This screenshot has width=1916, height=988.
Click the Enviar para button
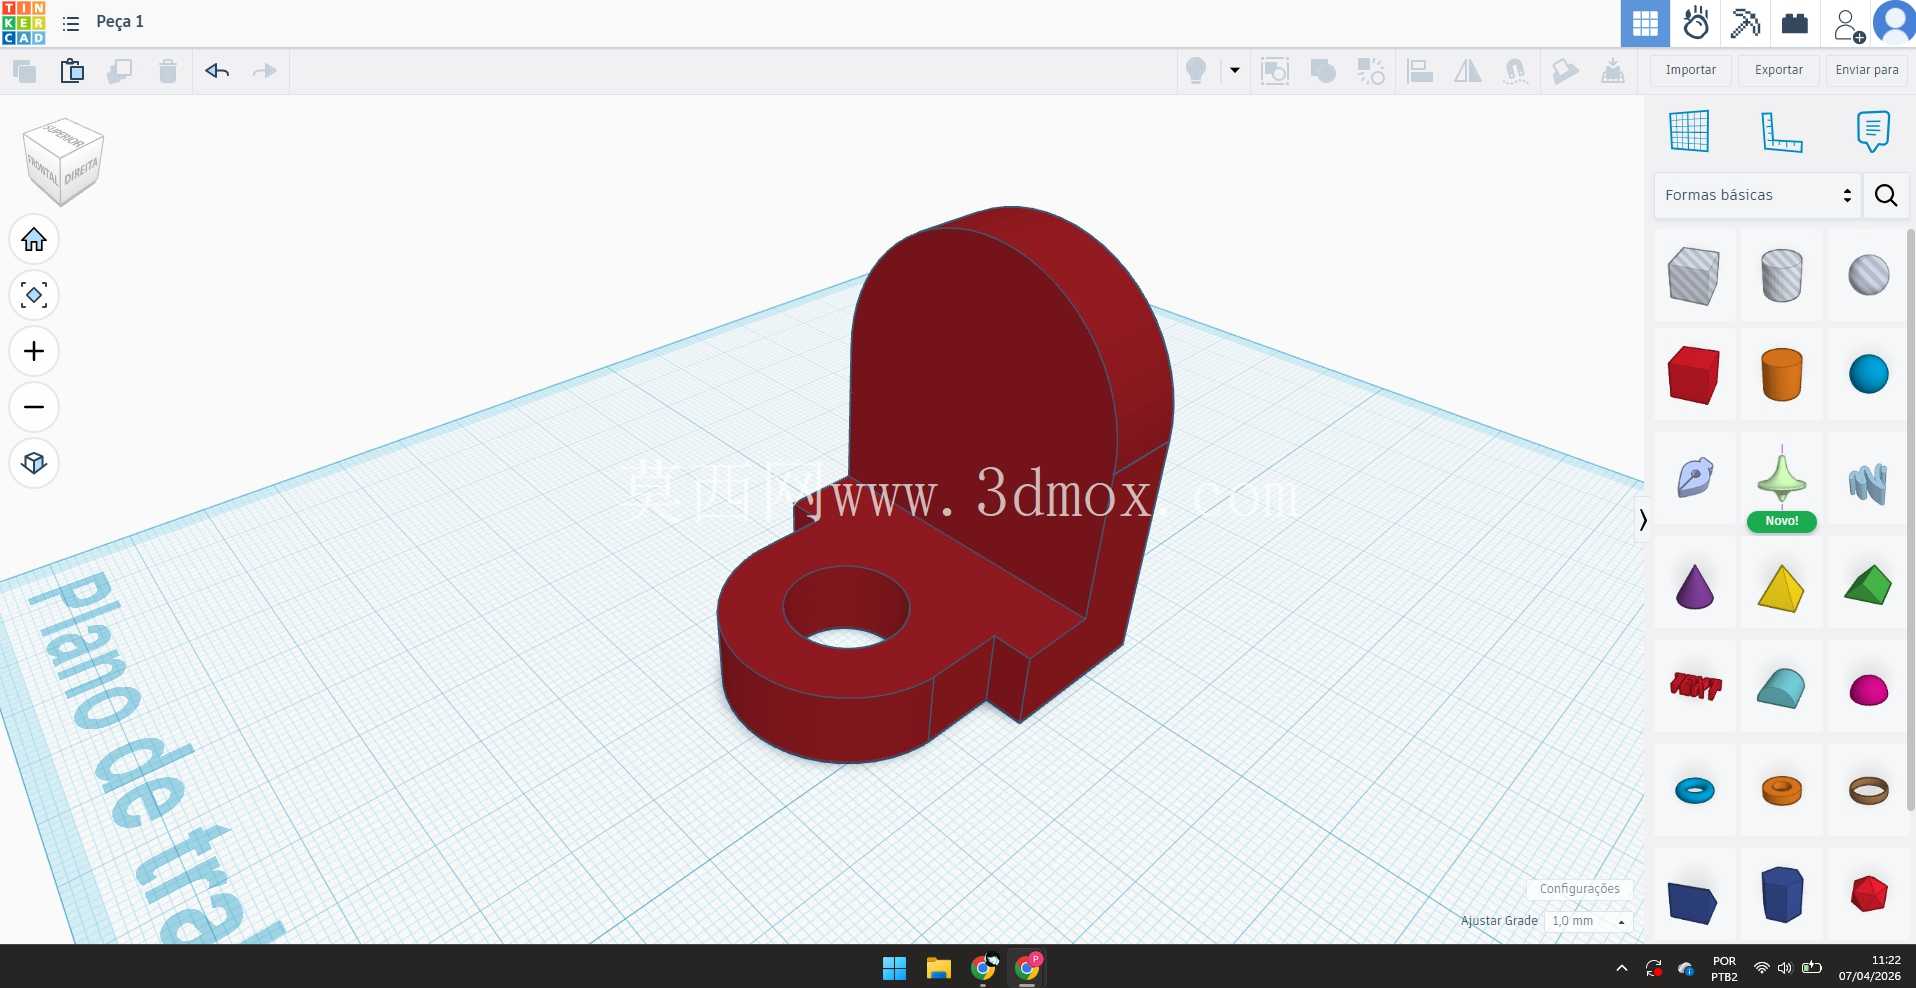click(x=1867, y=70)
